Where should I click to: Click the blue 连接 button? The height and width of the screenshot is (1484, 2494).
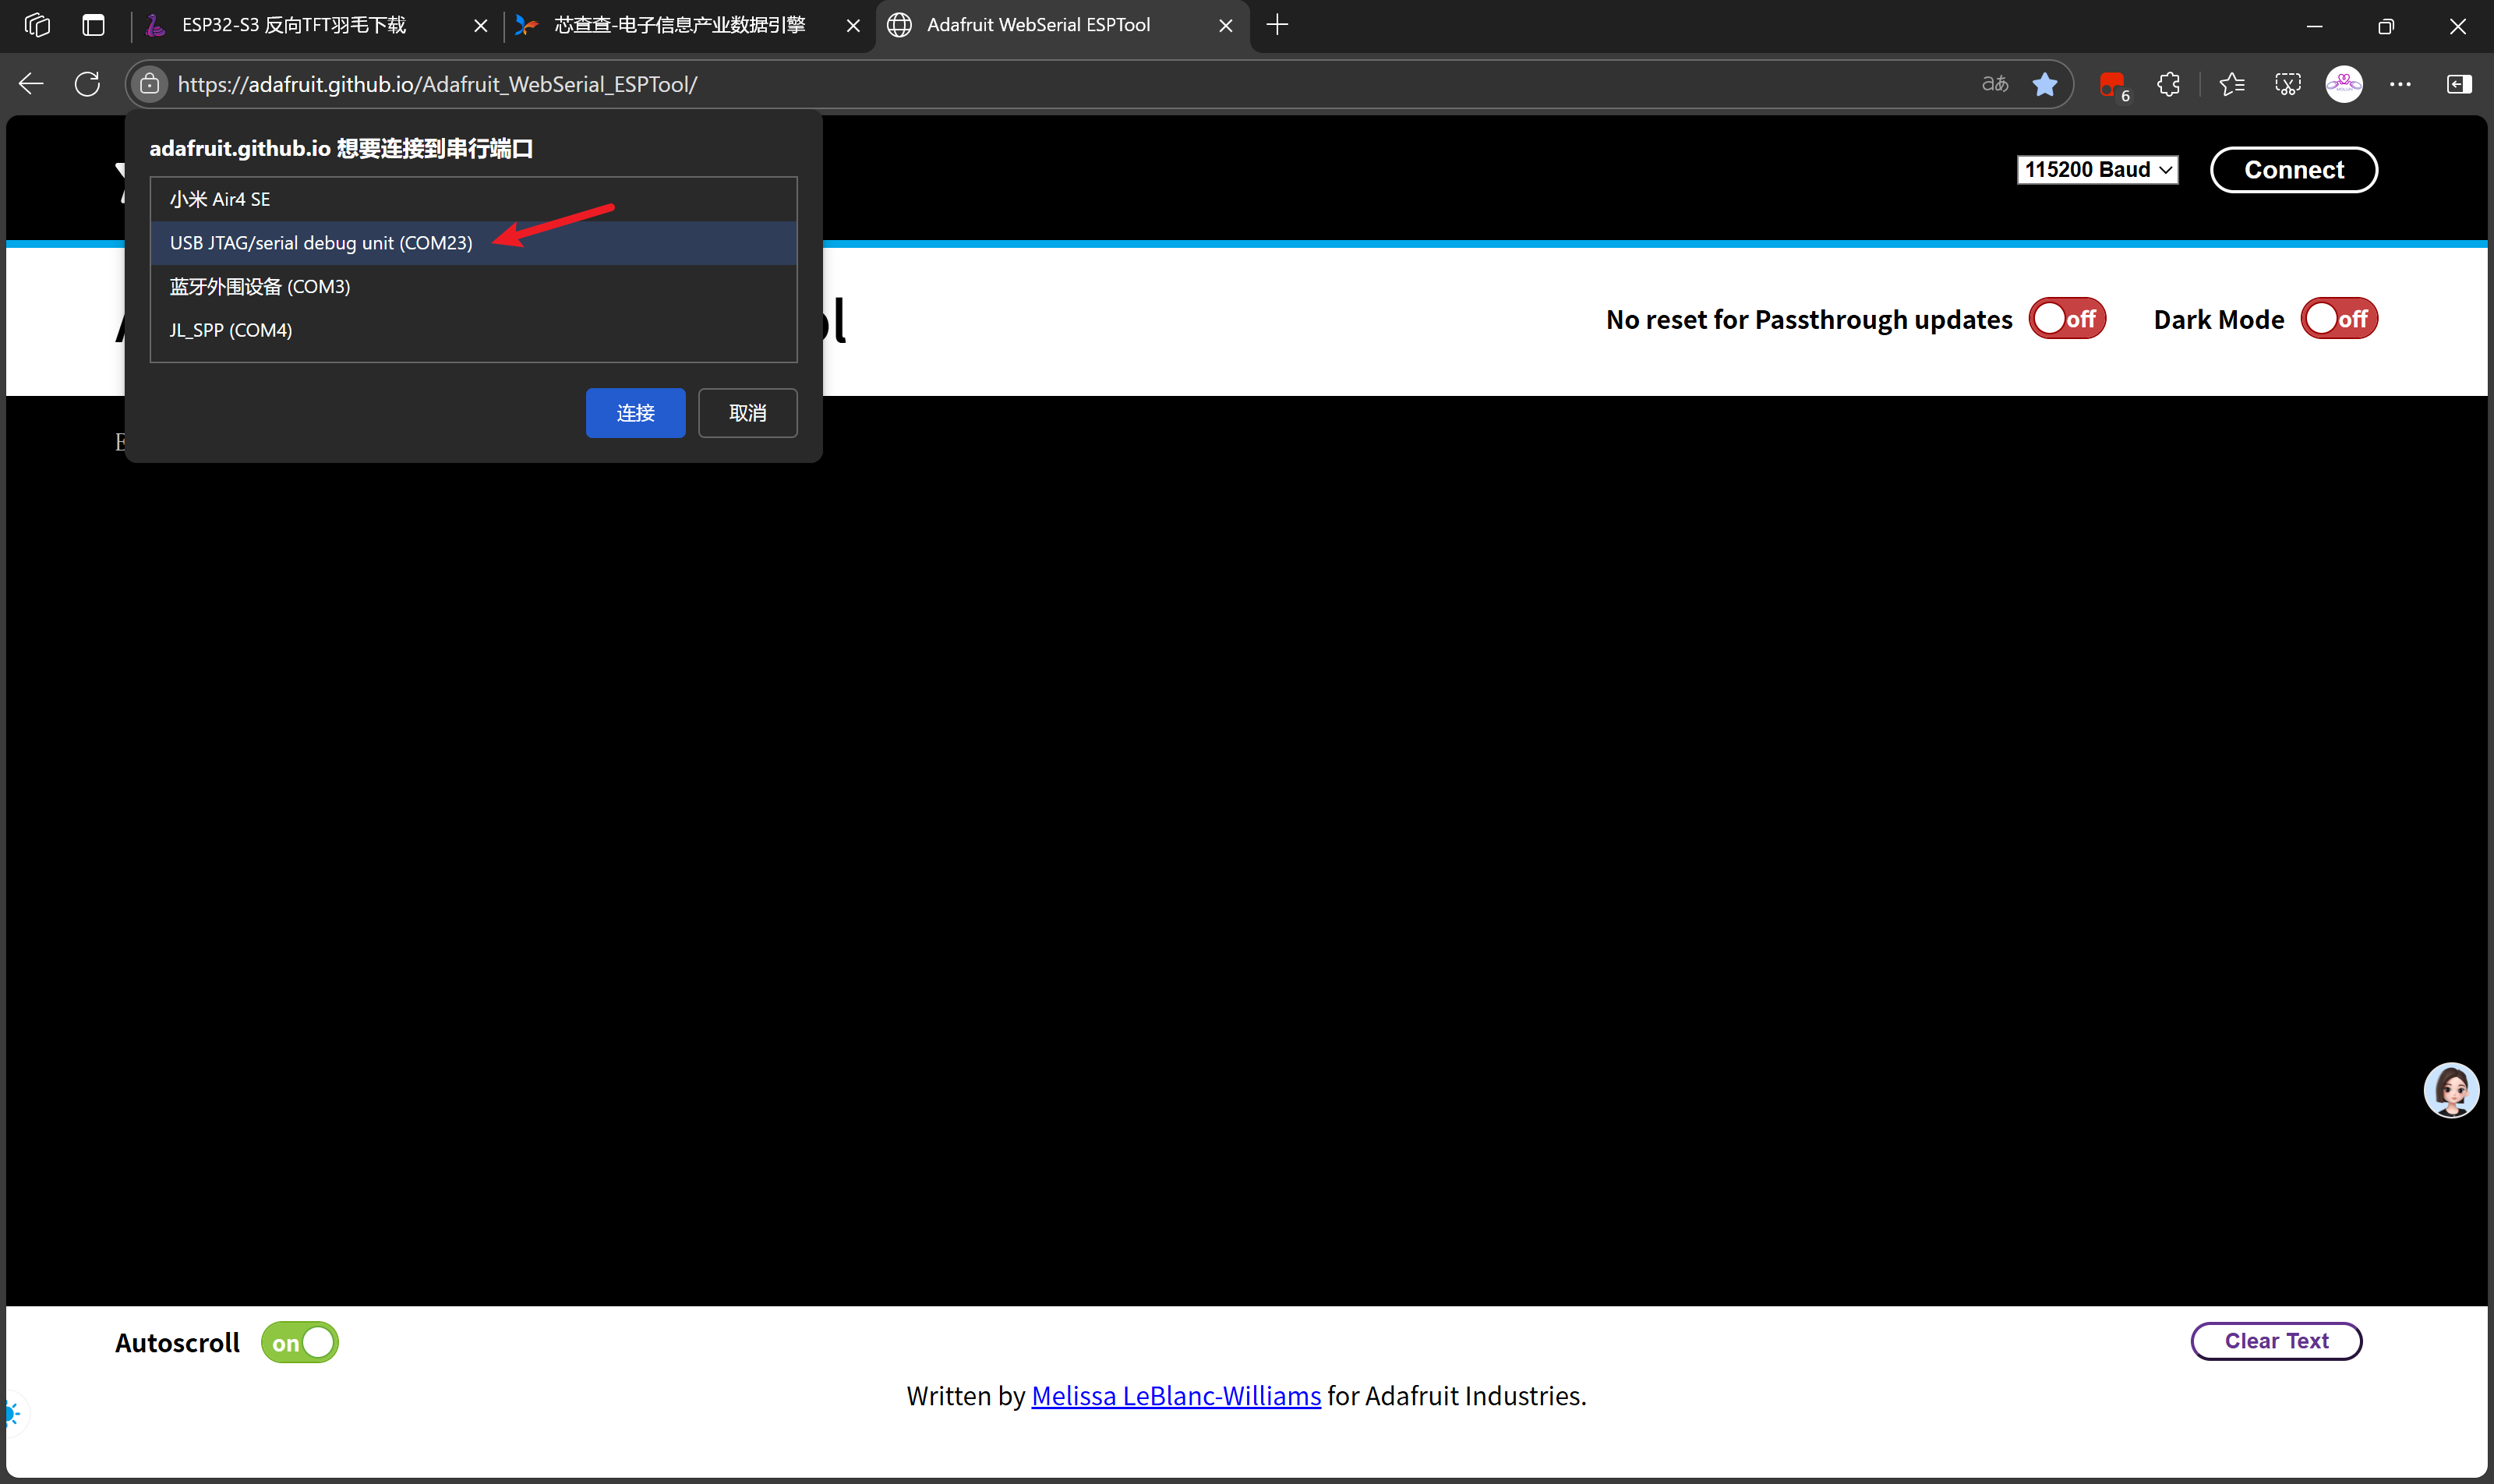click(635, 413)
